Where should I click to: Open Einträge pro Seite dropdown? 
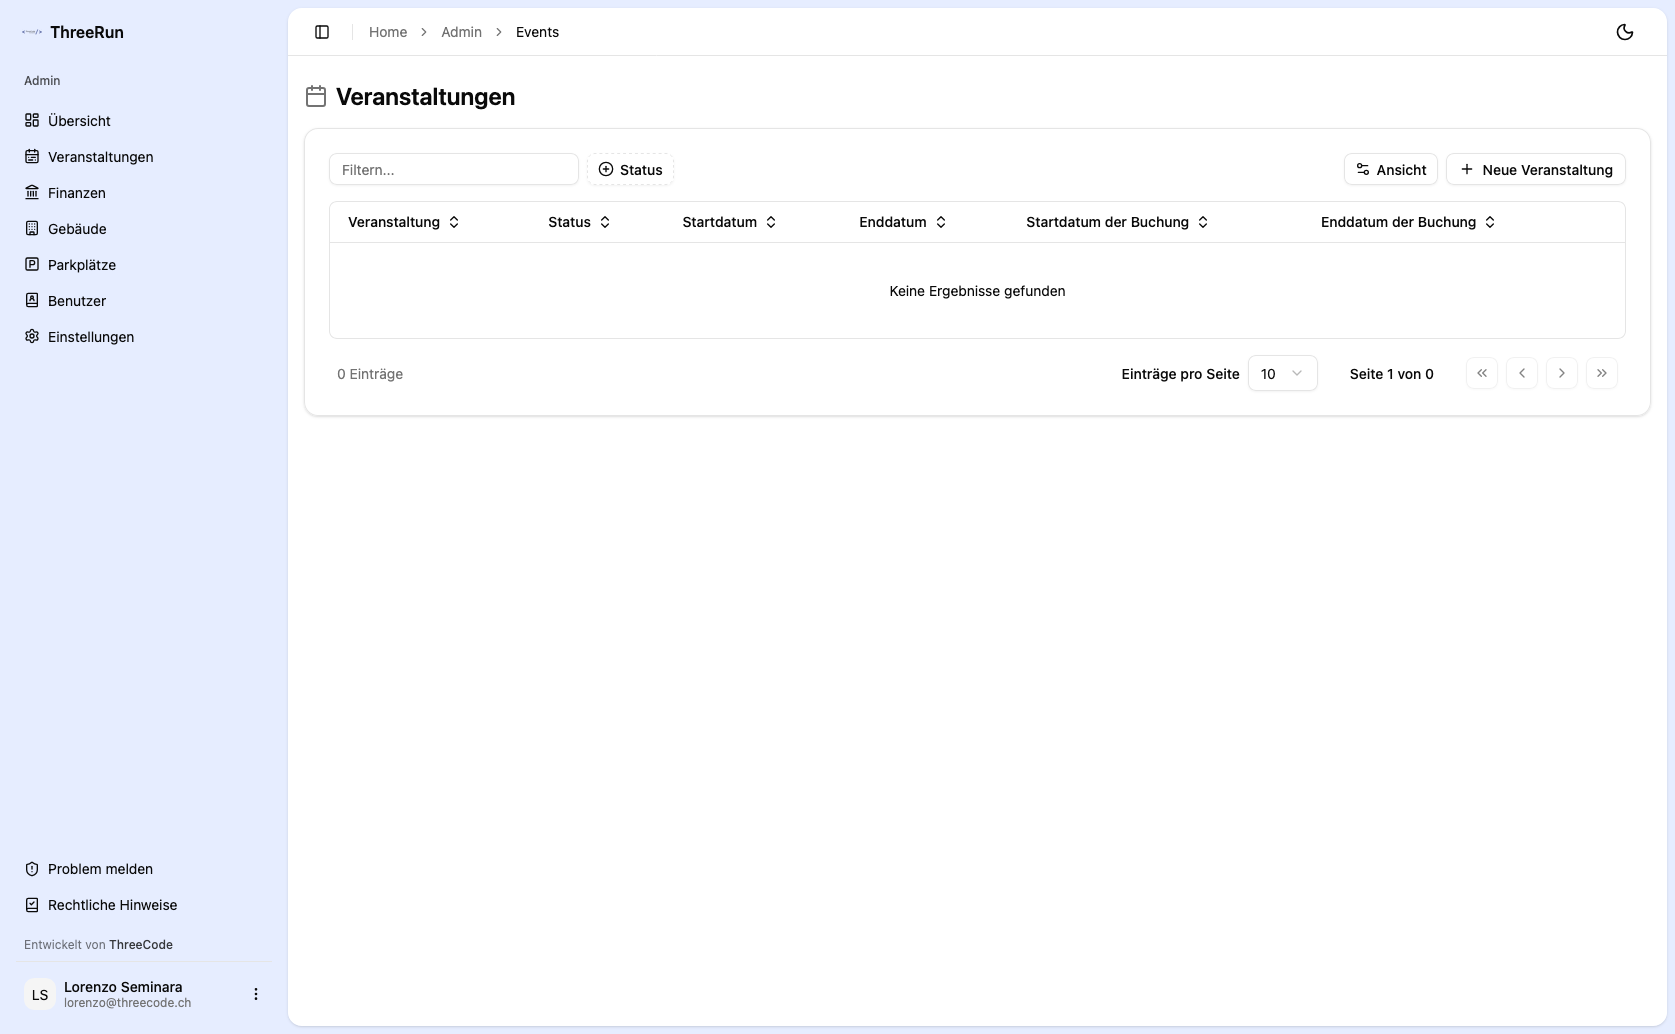click(x=1282, y=374)
